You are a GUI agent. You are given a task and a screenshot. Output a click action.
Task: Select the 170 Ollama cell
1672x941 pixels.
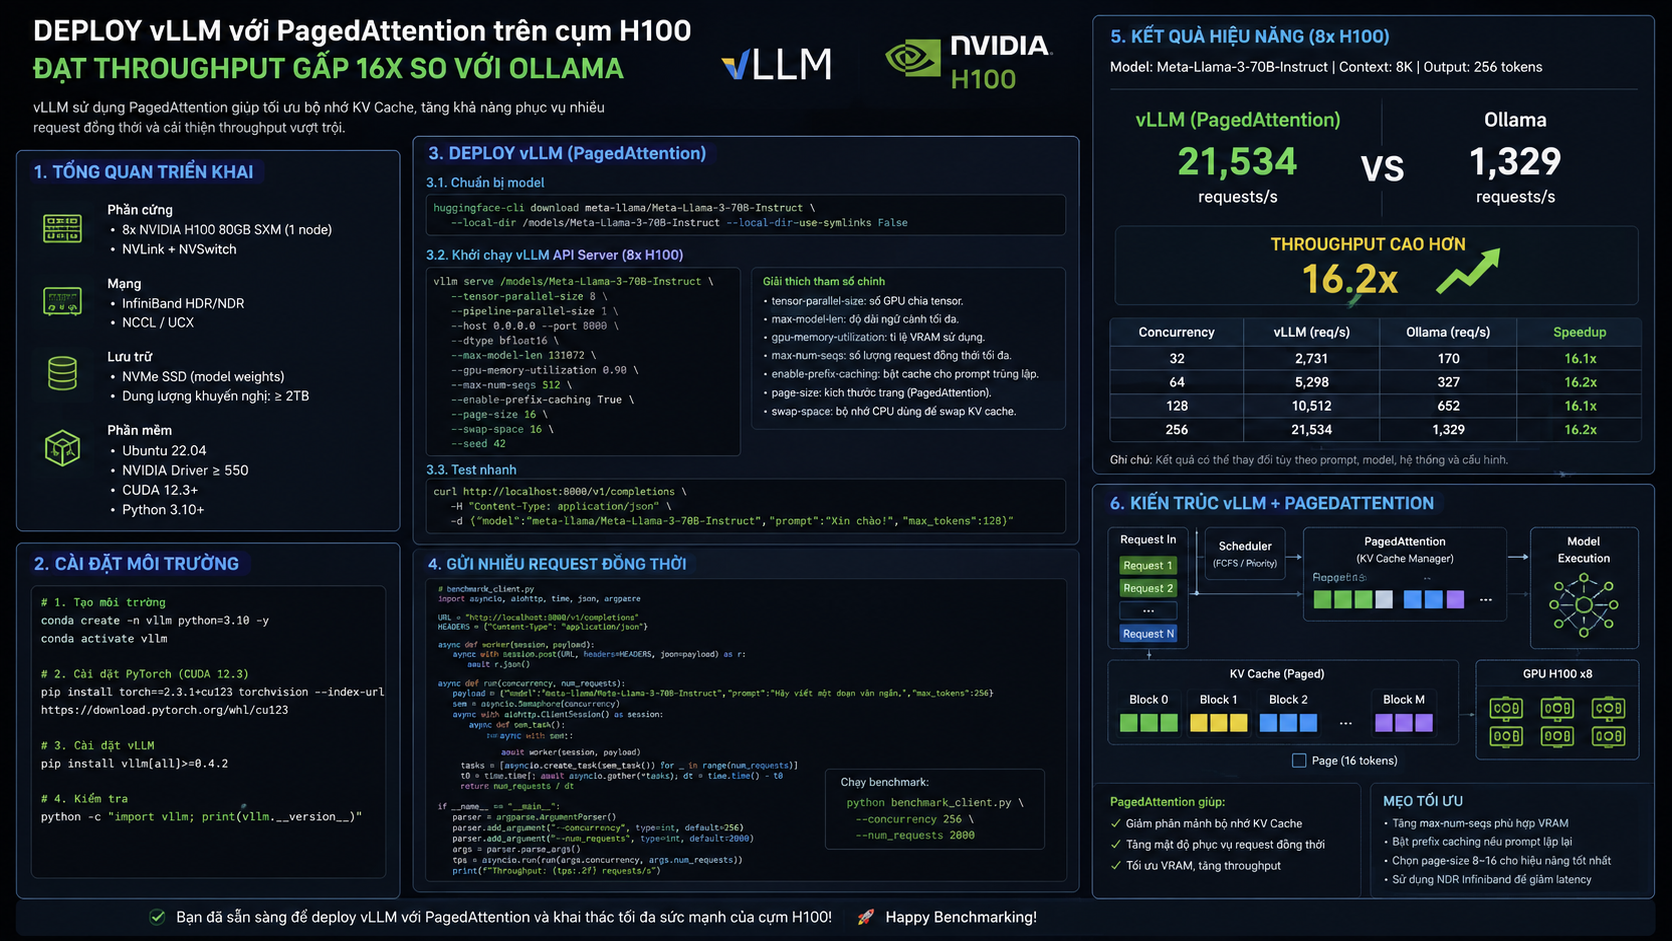1448,358
